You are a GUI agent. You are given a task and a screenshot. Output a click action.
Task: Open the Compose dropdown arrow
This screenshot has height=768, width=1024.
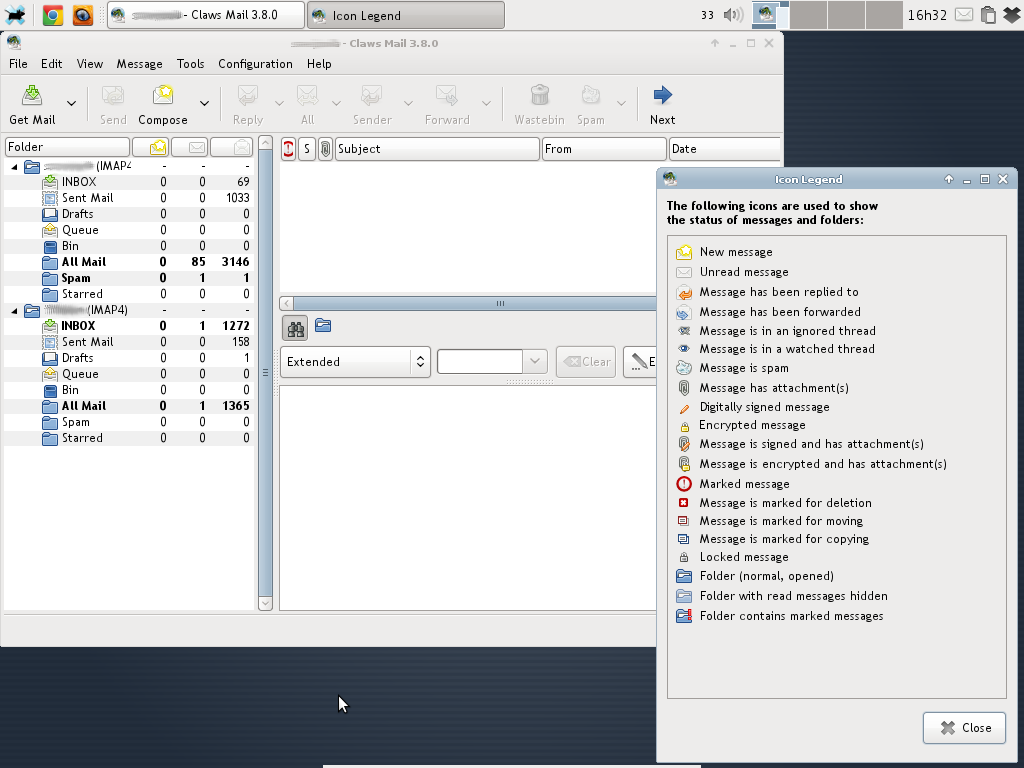point(204,103)
